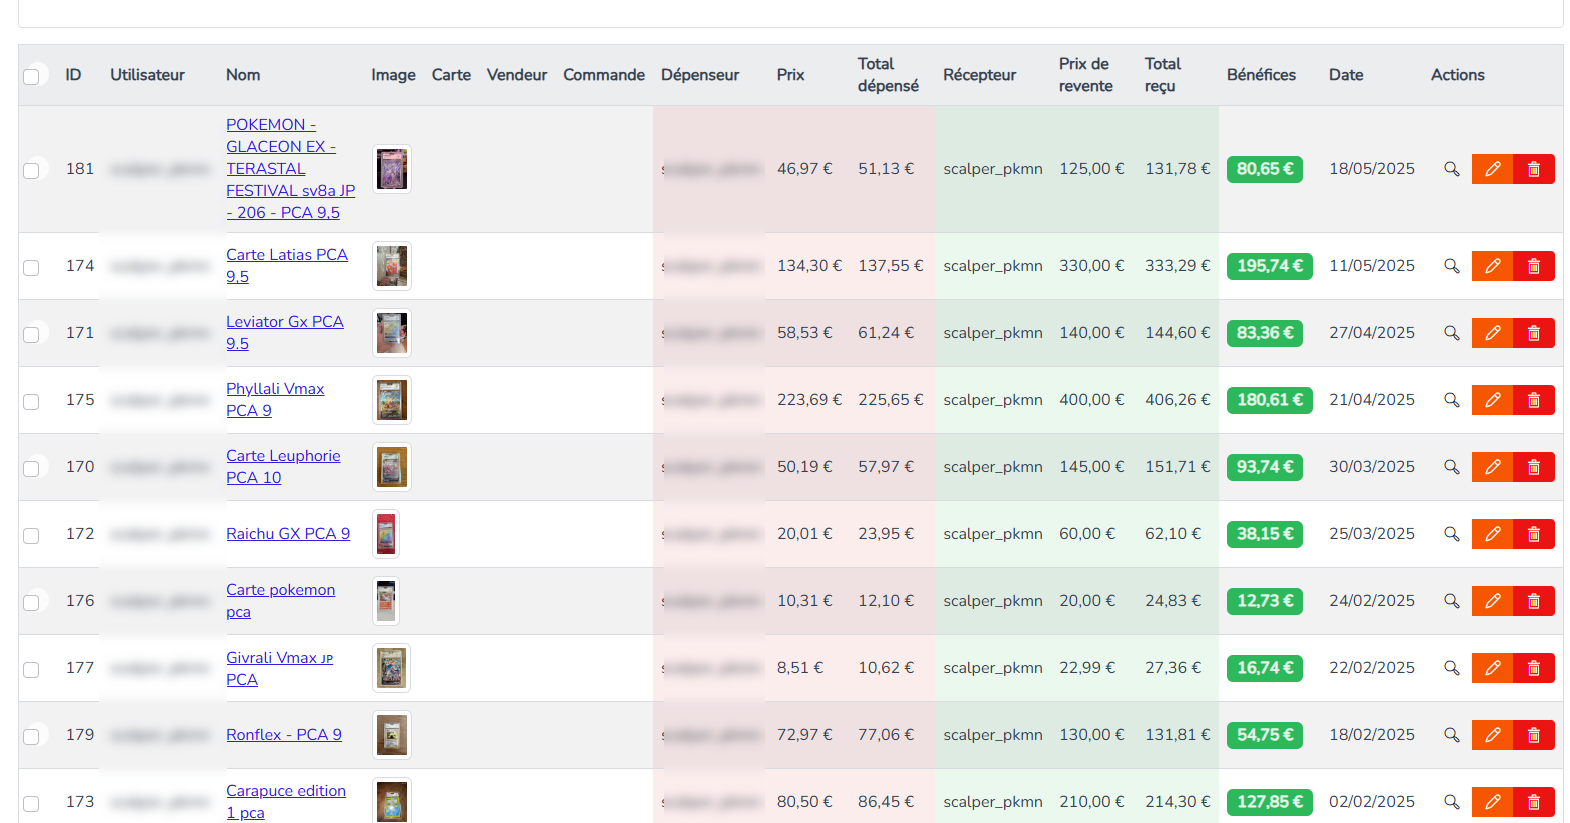This screenshot has width=1570, height=823.
Task: Select the checkbox for row ID 175
Action: coord(32,401)
